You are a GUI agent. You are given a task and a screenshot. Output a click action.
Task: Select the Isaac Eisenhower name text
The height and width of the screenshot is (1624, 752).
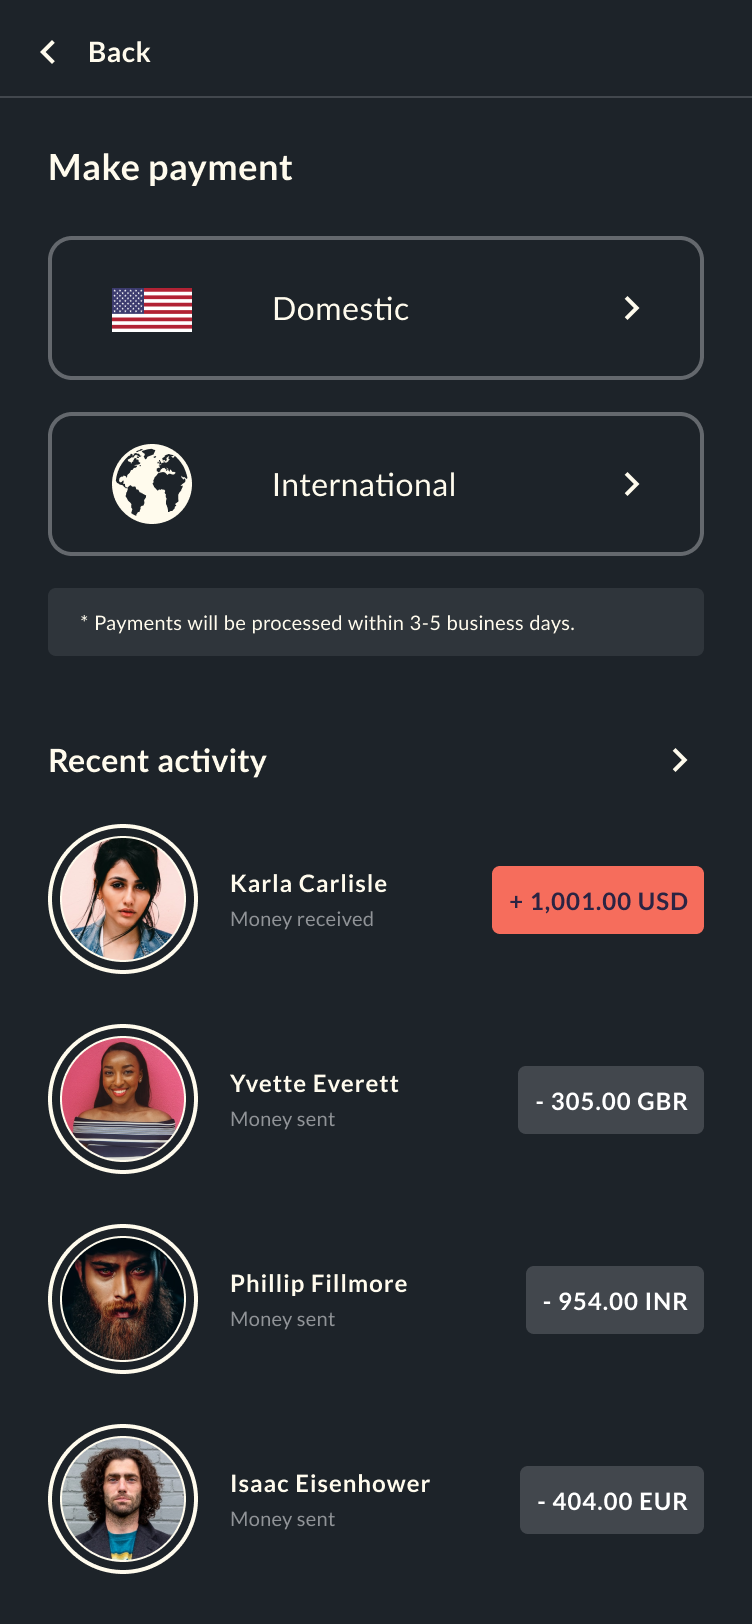pyautogui.click(x=330, y=1483)
